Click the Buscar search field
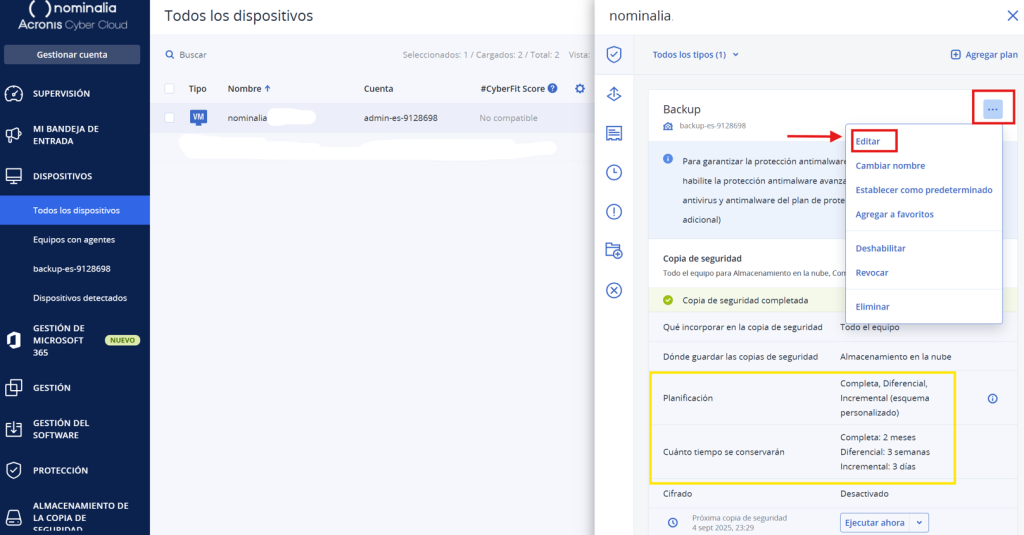Viewport: 1024px width, 535px height. [250, 55]
